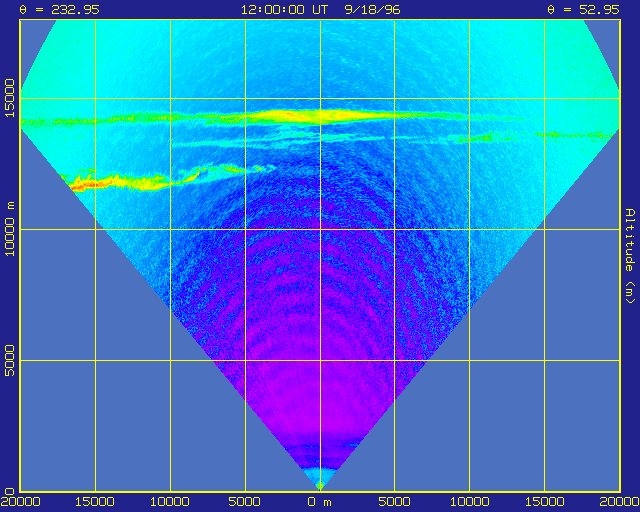
Task: Click horizontal-axis 15000 label on the θ = 52.95 side
Action: click(544, 502)
